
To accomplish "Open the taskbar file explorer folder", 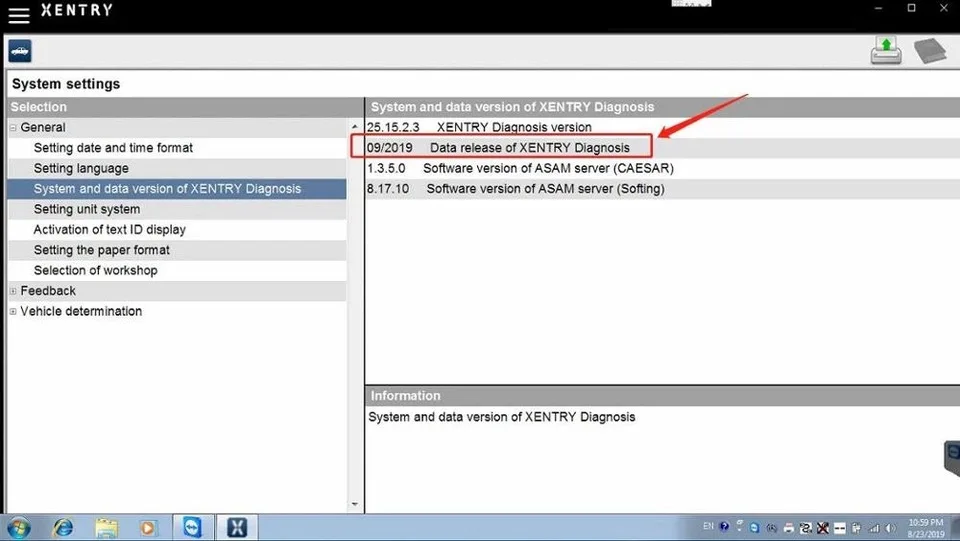I will tap(107, 528).
